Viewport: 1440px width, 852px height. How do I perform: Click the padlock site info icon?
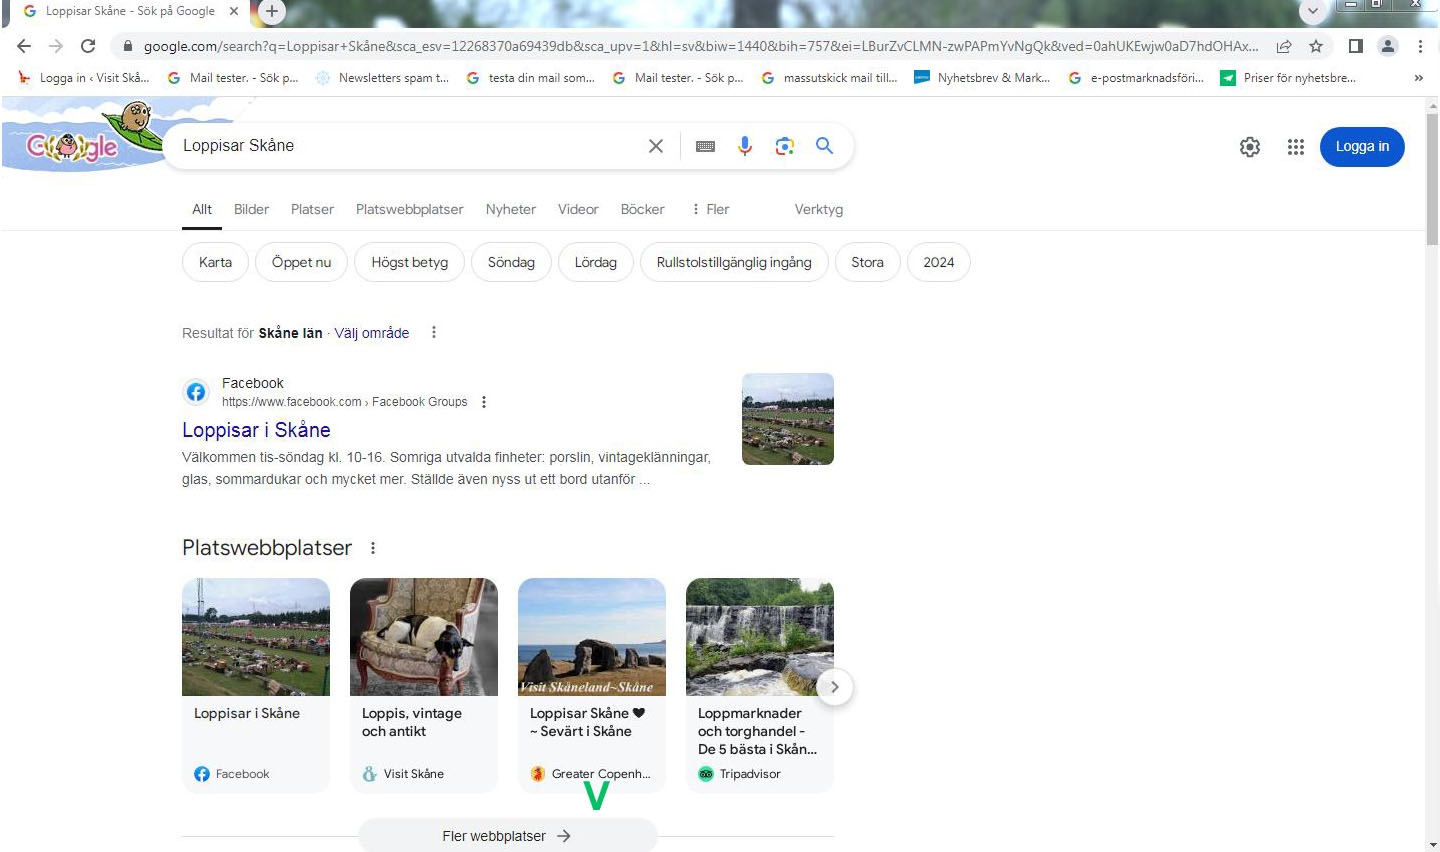[127, 46]
